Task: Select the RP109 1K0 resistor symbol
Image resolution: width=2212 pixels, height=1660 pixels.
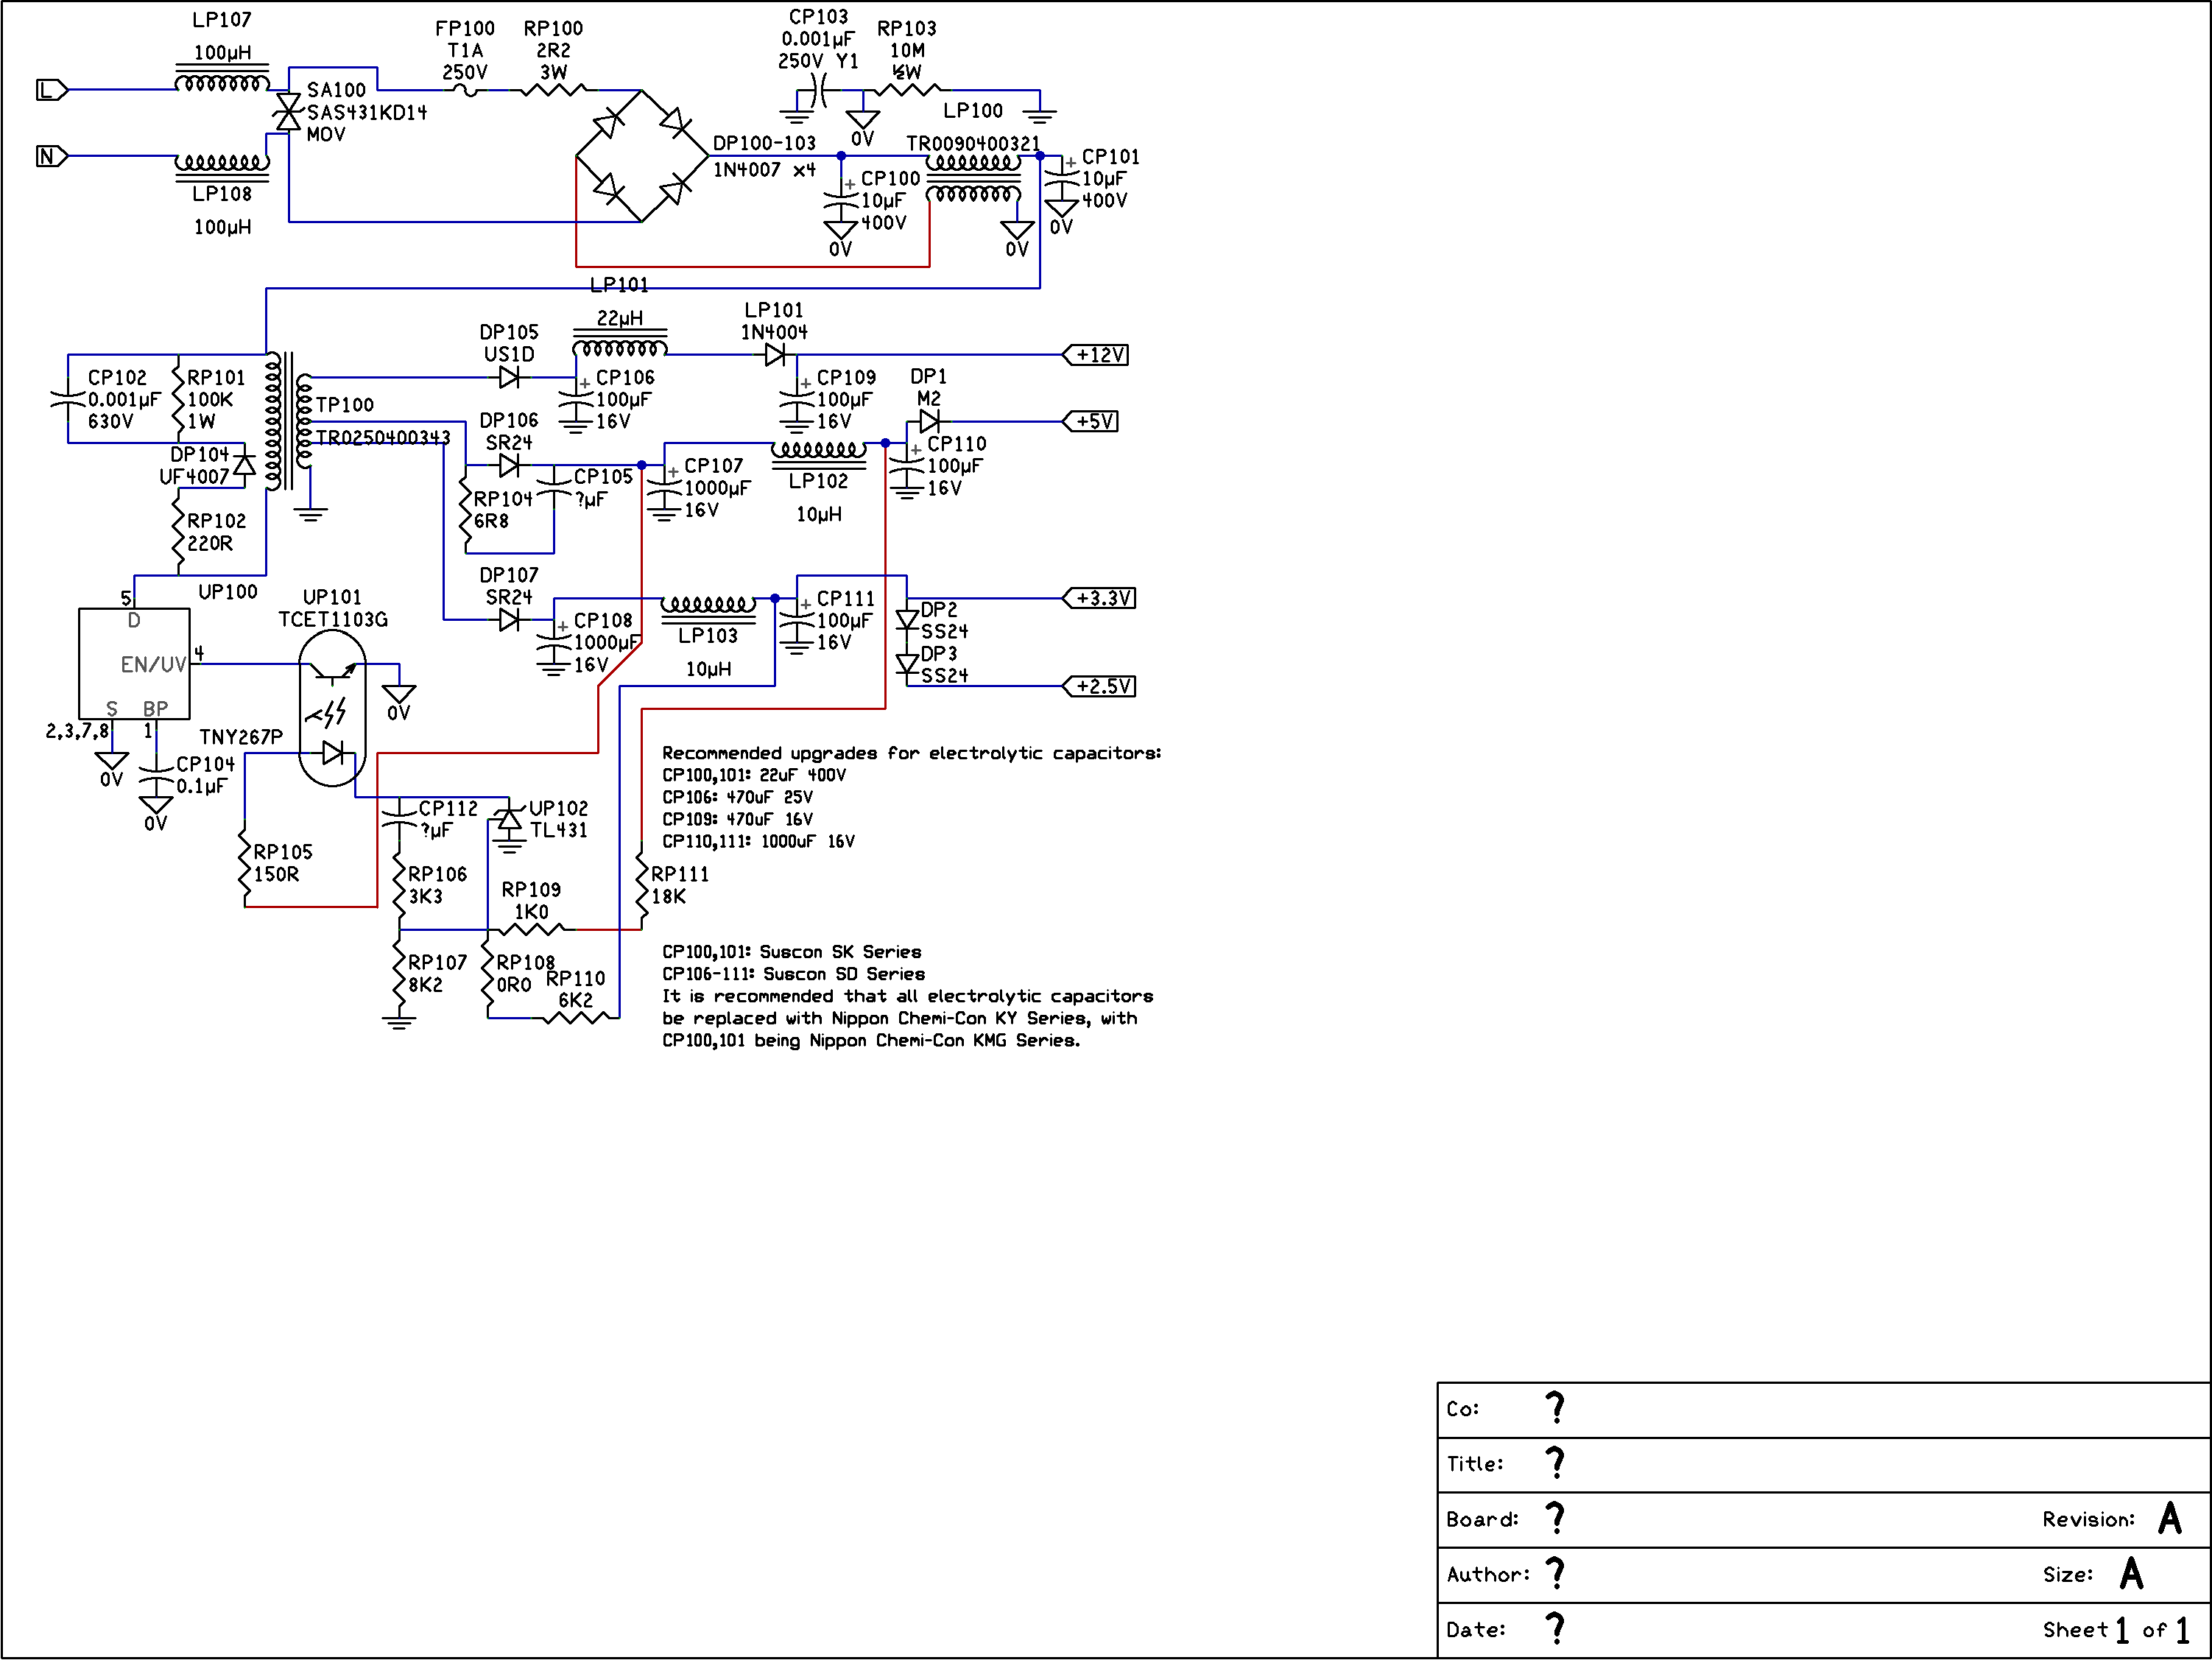Action: click(x=531, y=929)
